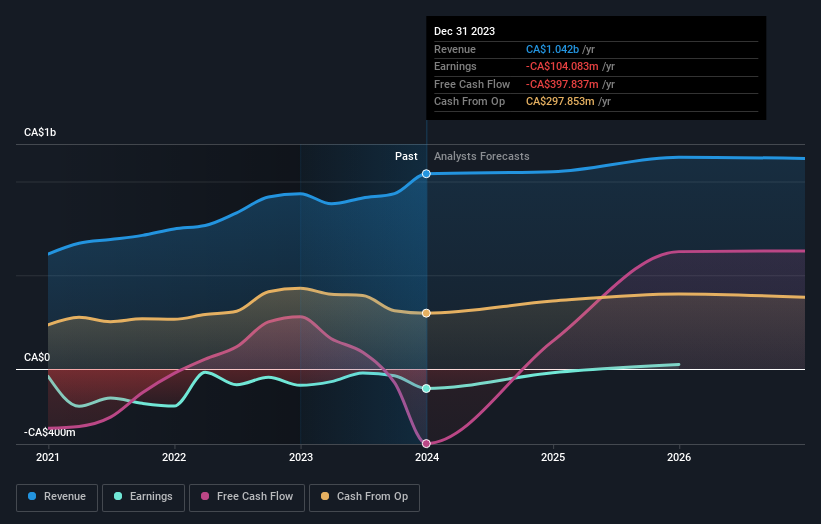Click the CA$0 y-axis label
Viewport: 821px width, 524px height.
point(37,358)
